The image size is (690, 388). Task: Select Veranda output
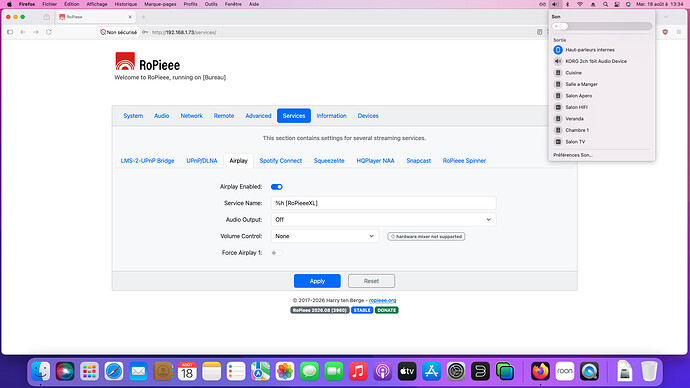point(602,119)
